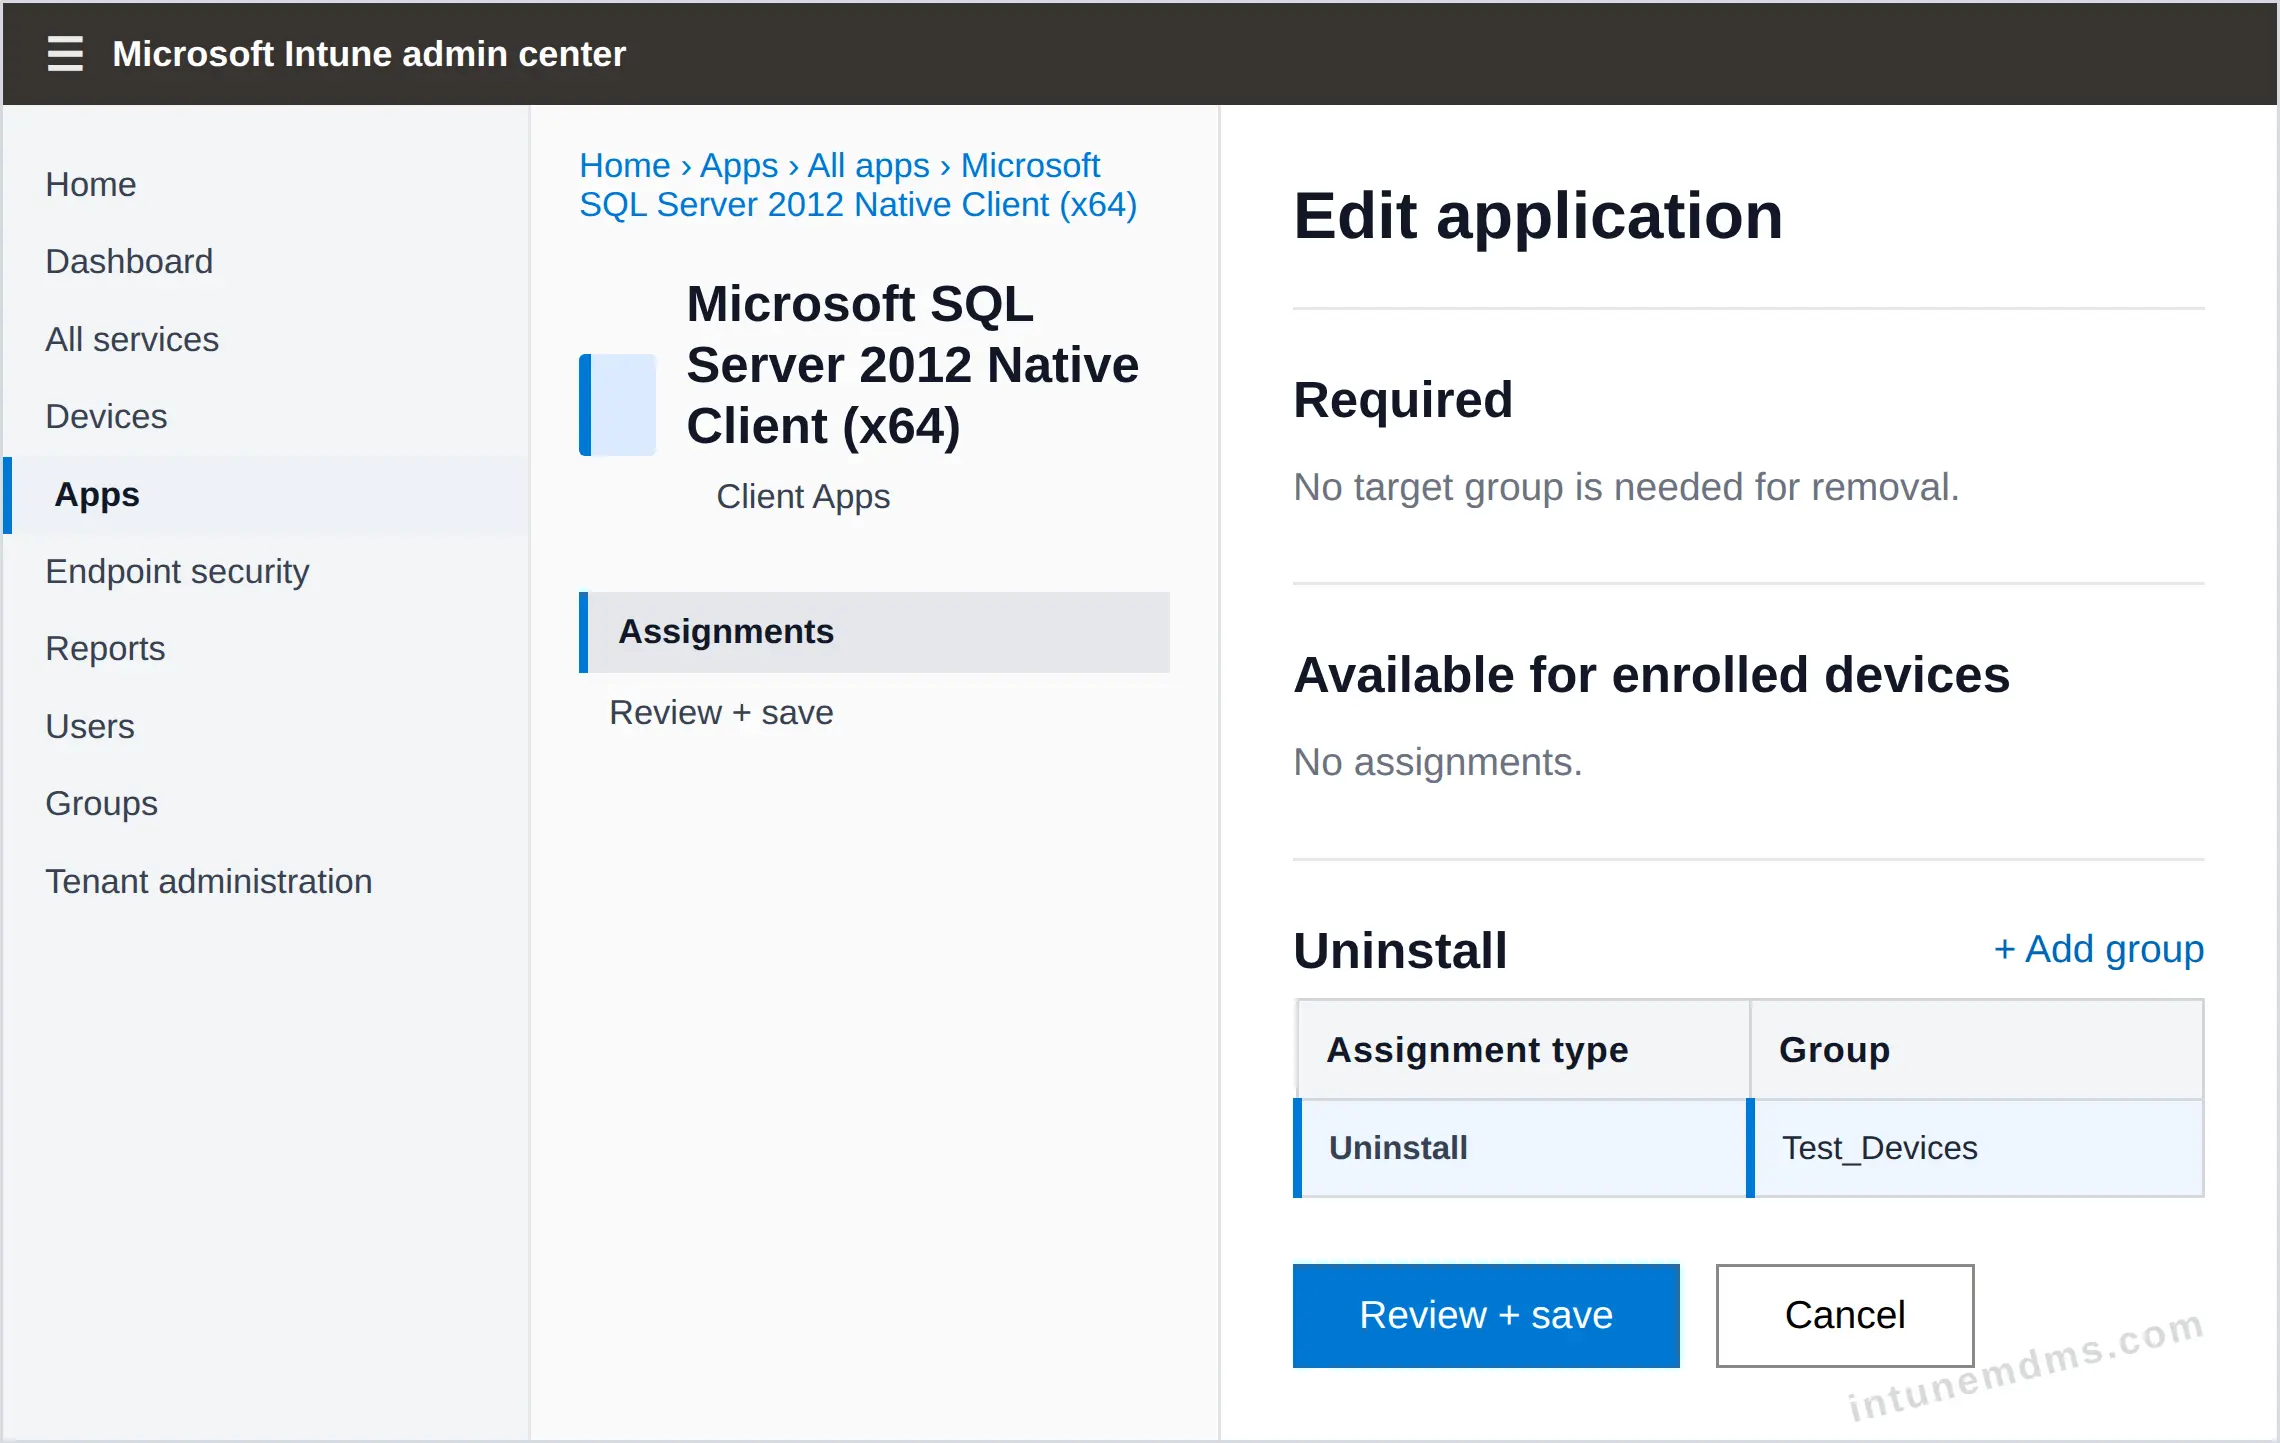Click the SQL Server app icon thumbnail
Image resolution: width=2280 pixels, height=1443 pixels.
pos(618,405)
